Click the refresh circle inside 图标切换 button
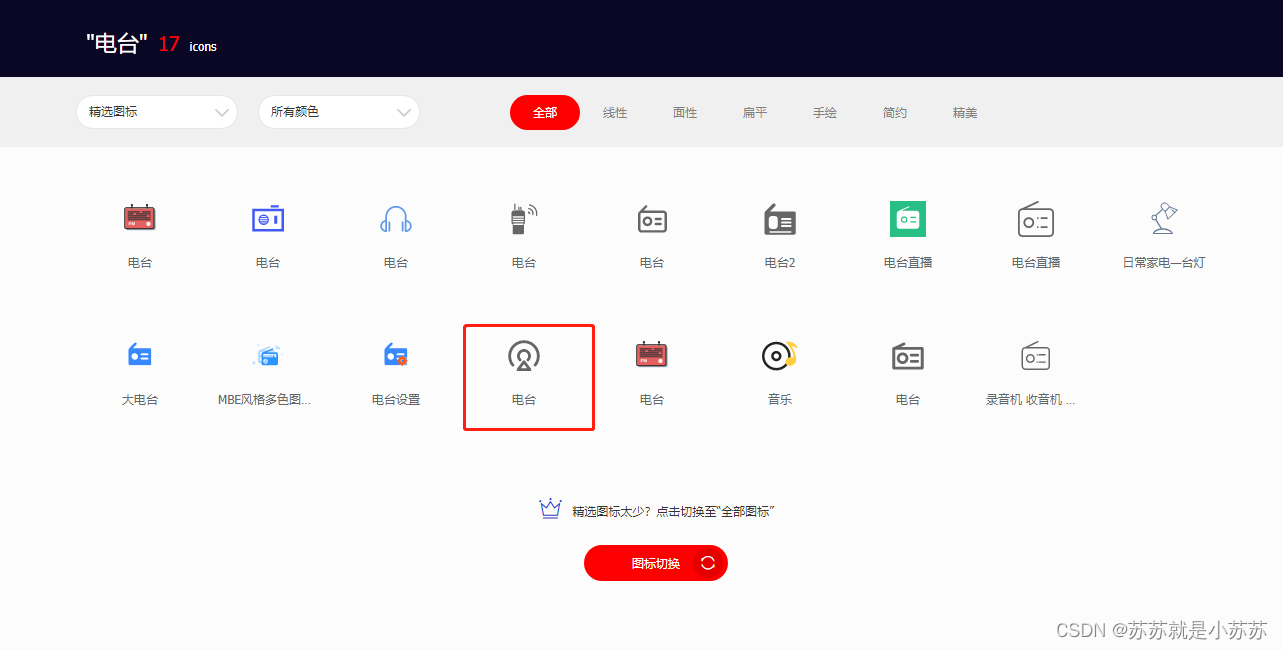This screenshot has width=1283, height=650. (x=708, y=563)
